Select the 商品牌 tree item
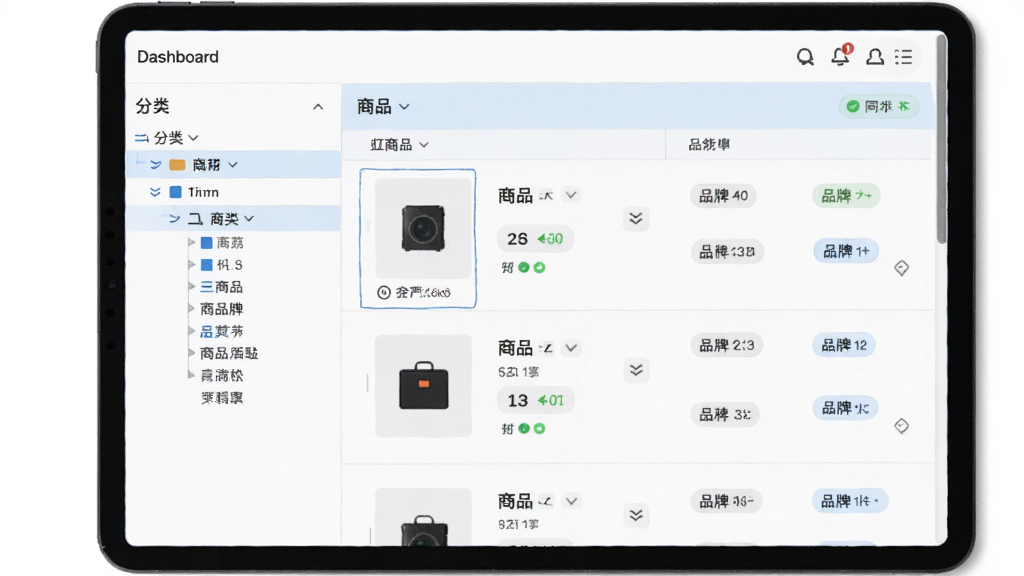This screenshot has height=576, width=1024. point(221,309)
